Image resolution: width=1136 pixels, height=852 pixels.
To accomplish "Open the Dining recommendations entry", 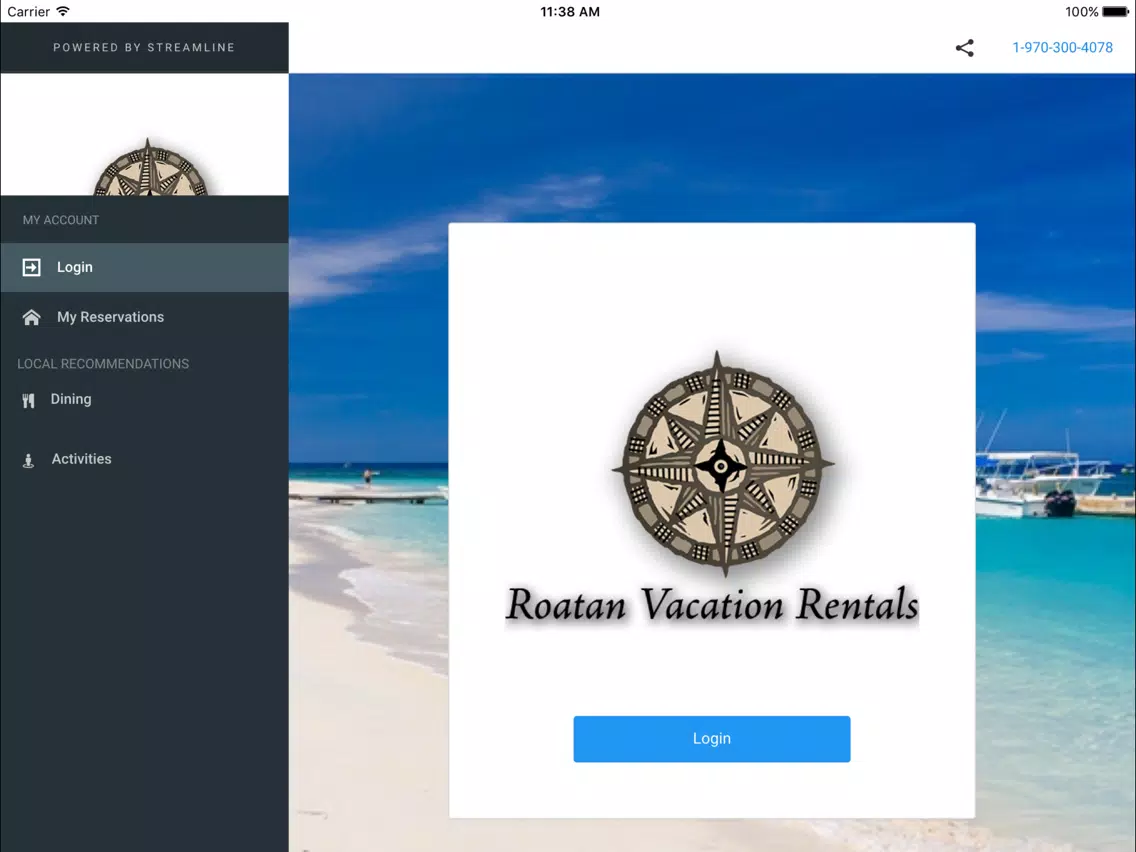I will click(x=71, y=399).
